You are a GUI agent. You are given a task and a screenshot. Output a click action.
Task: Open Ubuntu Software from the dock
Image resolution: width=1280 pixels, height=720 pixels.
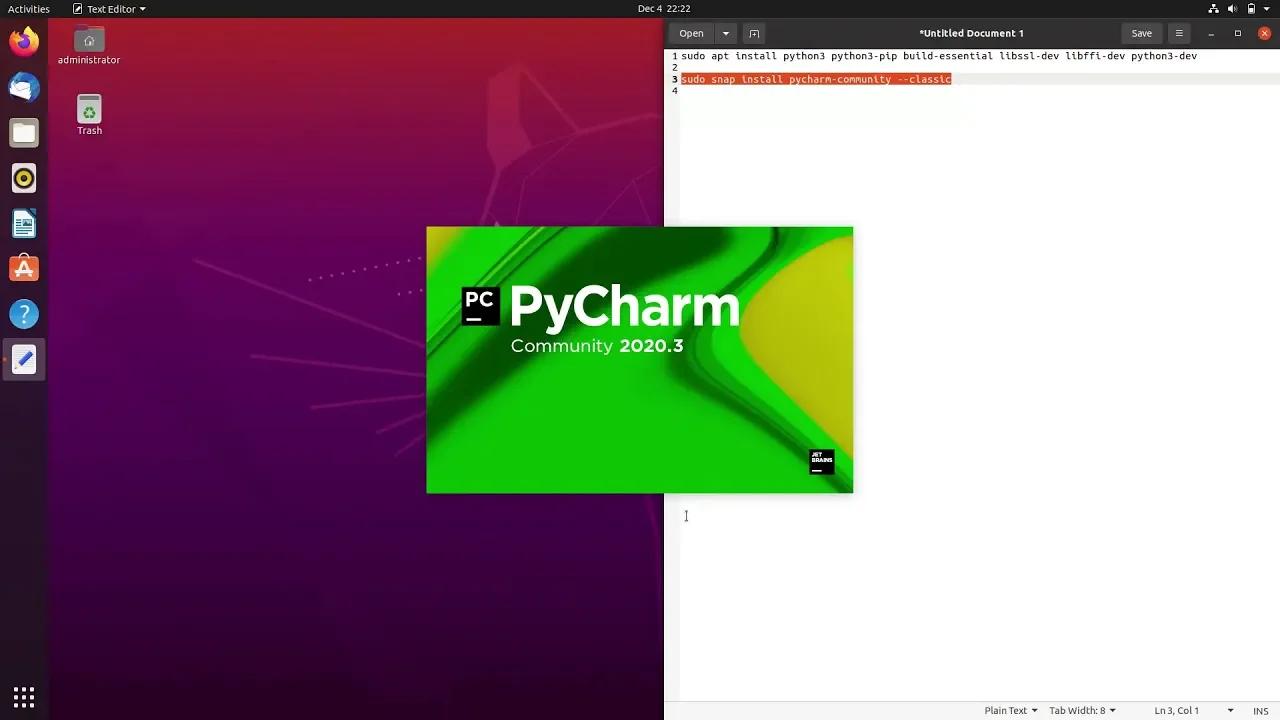(x=24, y=268)
